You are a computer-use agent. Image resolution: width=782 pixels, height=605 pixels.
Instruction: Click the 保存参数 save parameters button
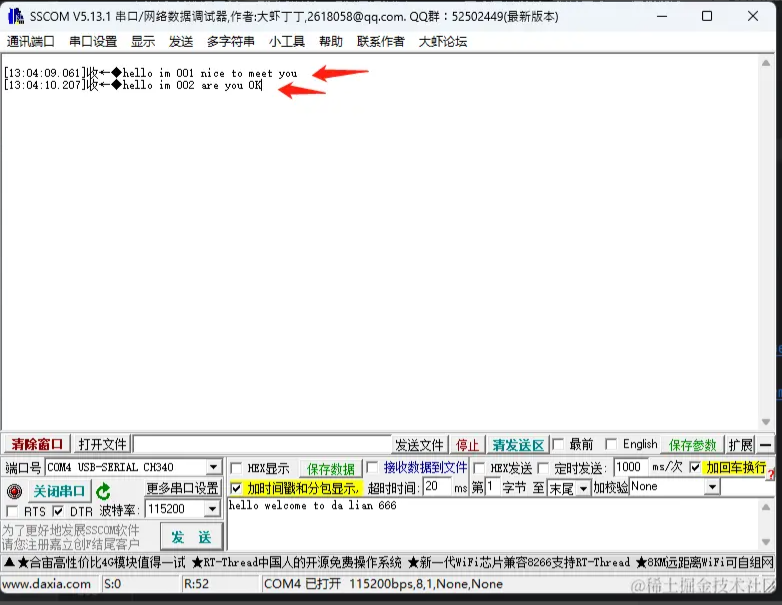tap(693, 445)
